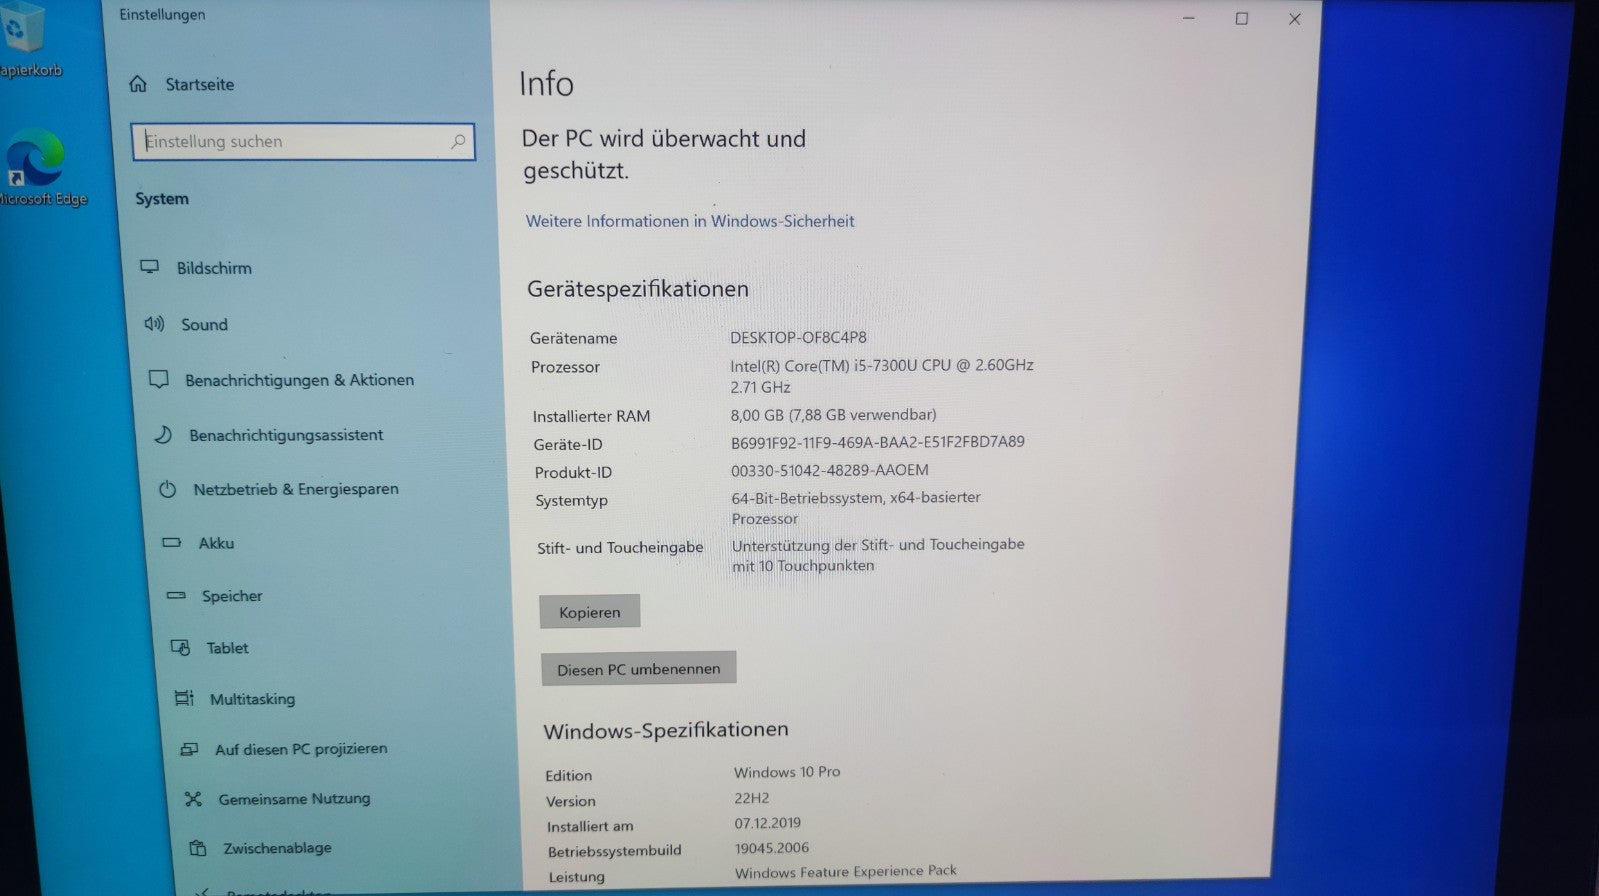Click the 22H2 version value
Viewport: 1599px width, 896px height.
coord(752,798)
